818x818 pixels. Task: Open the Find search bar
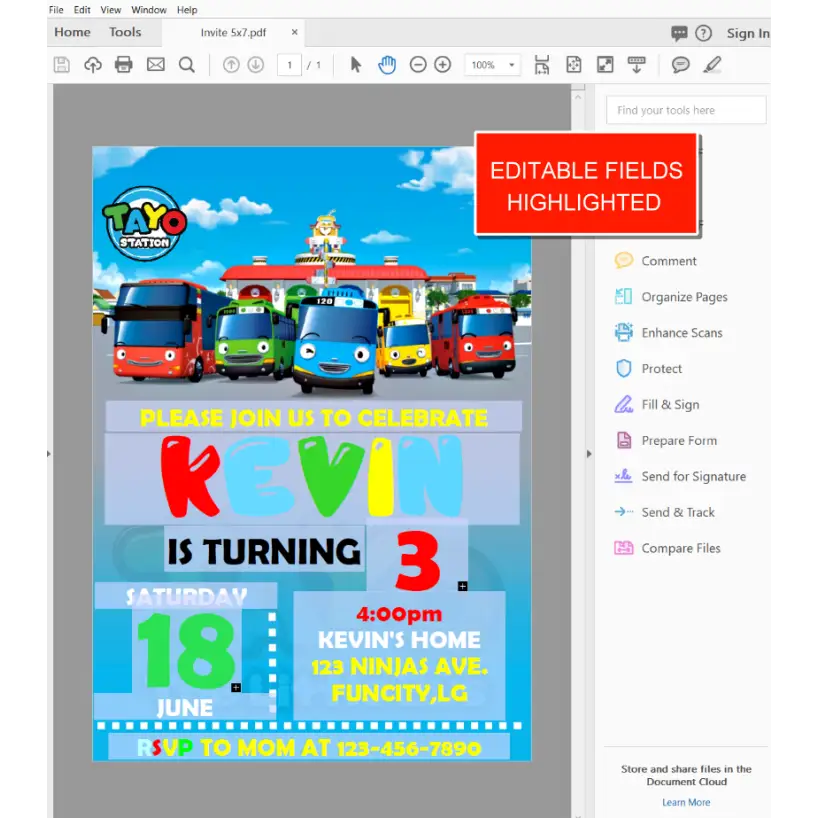click(186, 64)
